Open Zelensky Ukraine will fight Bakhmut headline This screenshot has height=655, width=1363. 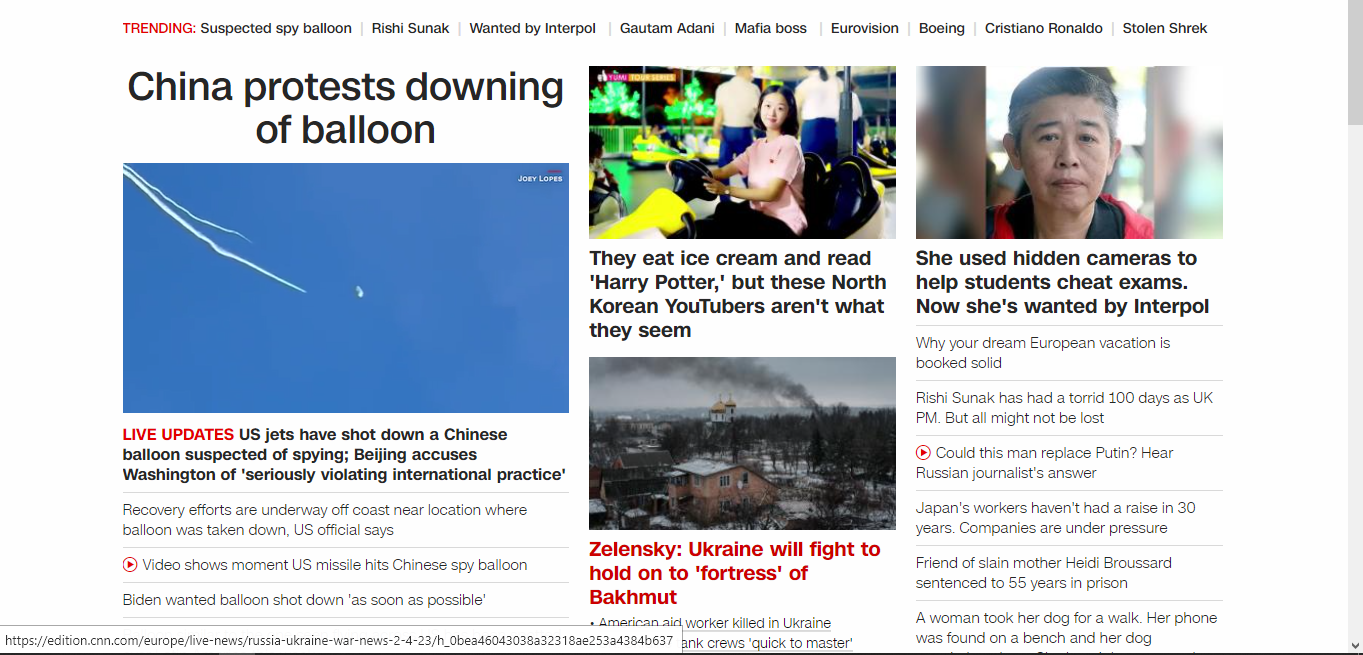(735, 573)
